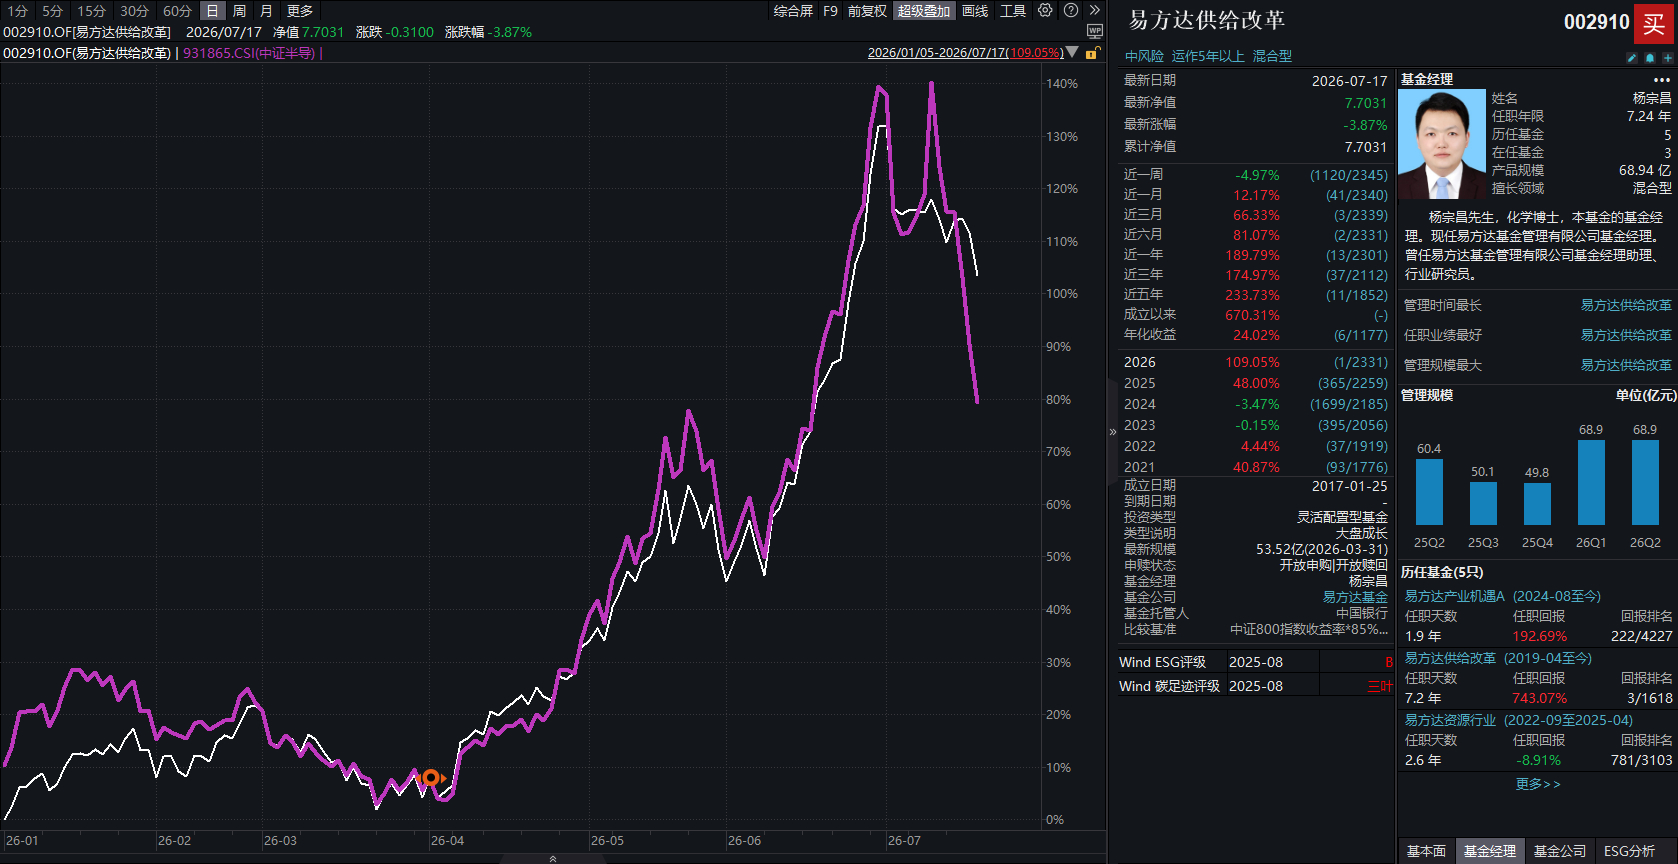Switch to 周 weekly period
This screenshot has height=864, width=1678.
tap(239, 11)
